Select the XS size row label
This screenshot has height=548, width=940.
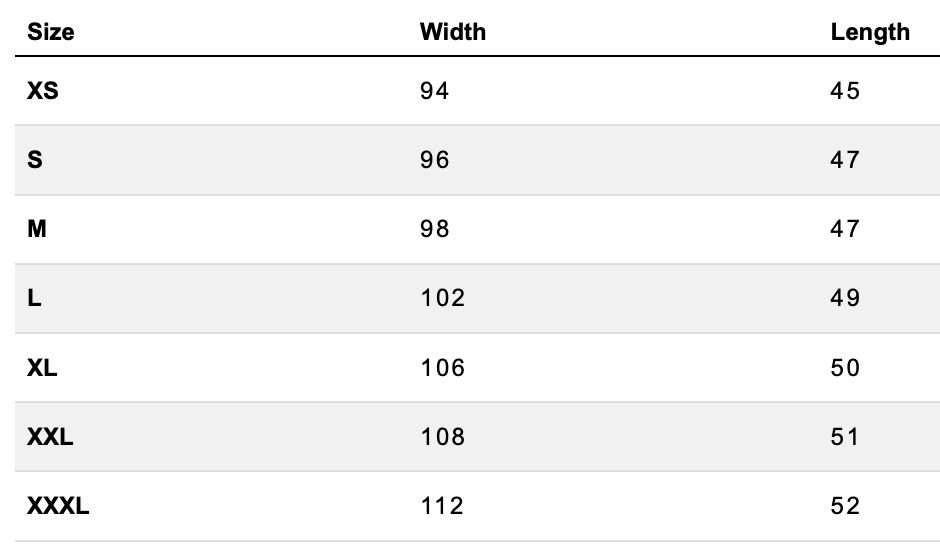[x=42, y=91]
